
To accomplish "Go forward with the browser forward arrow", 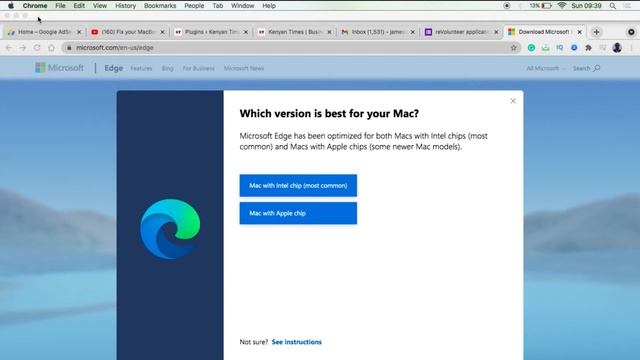I will click(x=23, y=48).
